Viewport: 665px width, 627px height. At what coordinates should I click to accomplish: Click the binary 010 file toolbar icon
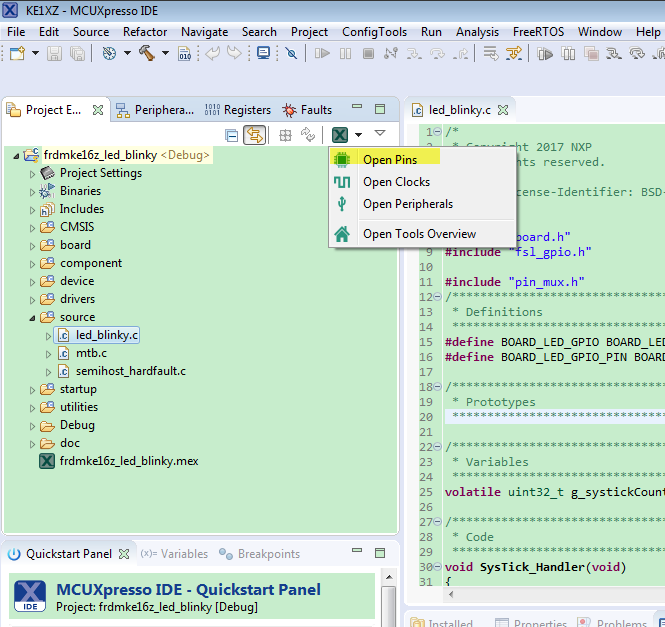point(184,53)
